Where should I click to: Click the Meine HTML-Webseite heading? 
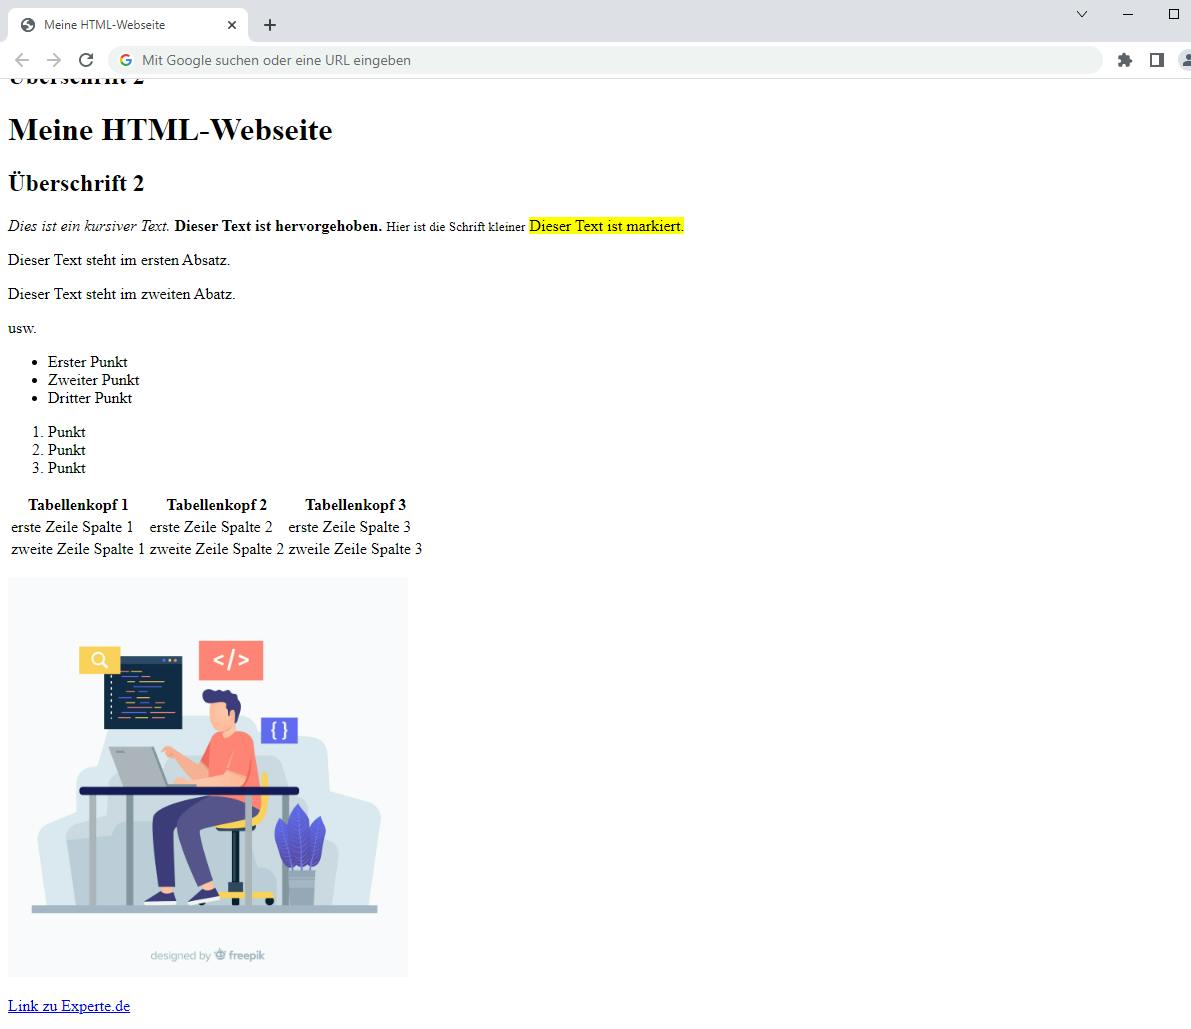170,130
